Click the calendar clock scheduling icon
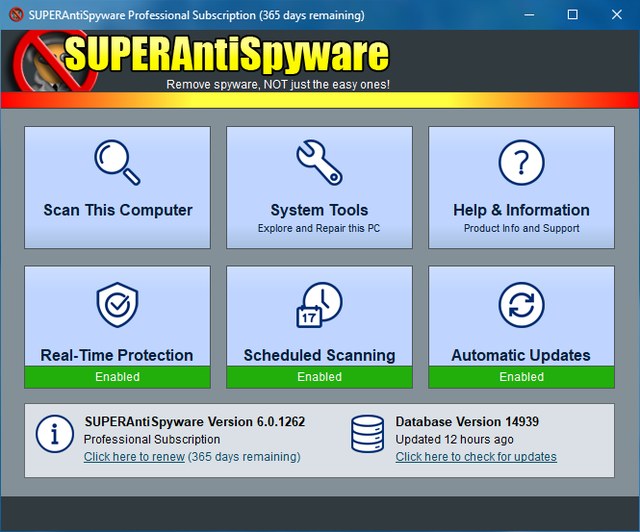The width and height of the screenshot is (640, 532). tap(319, 306)
